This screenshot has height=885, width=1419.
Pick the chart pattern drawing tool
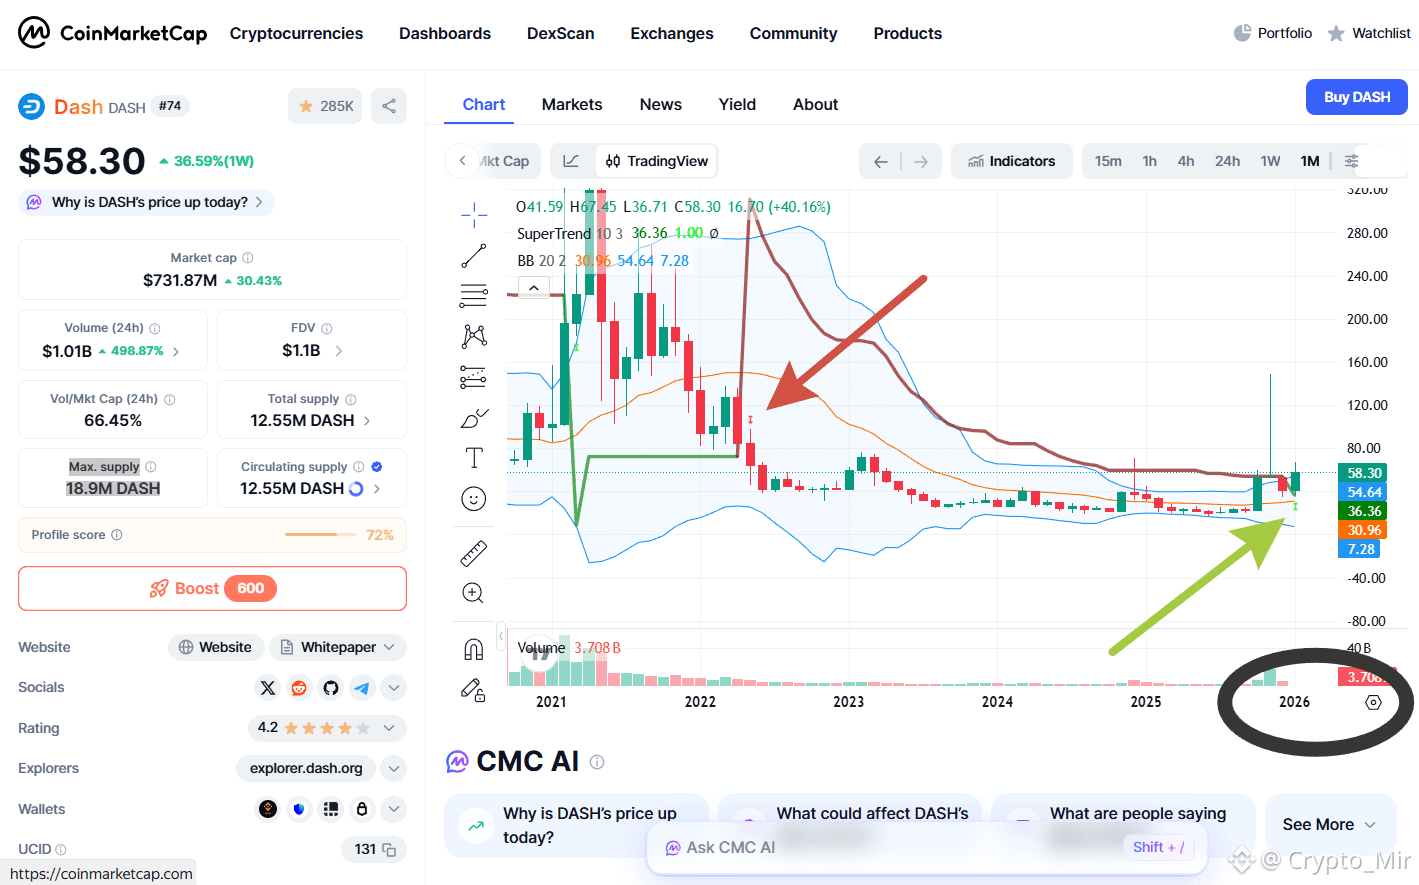coord(474,336)
